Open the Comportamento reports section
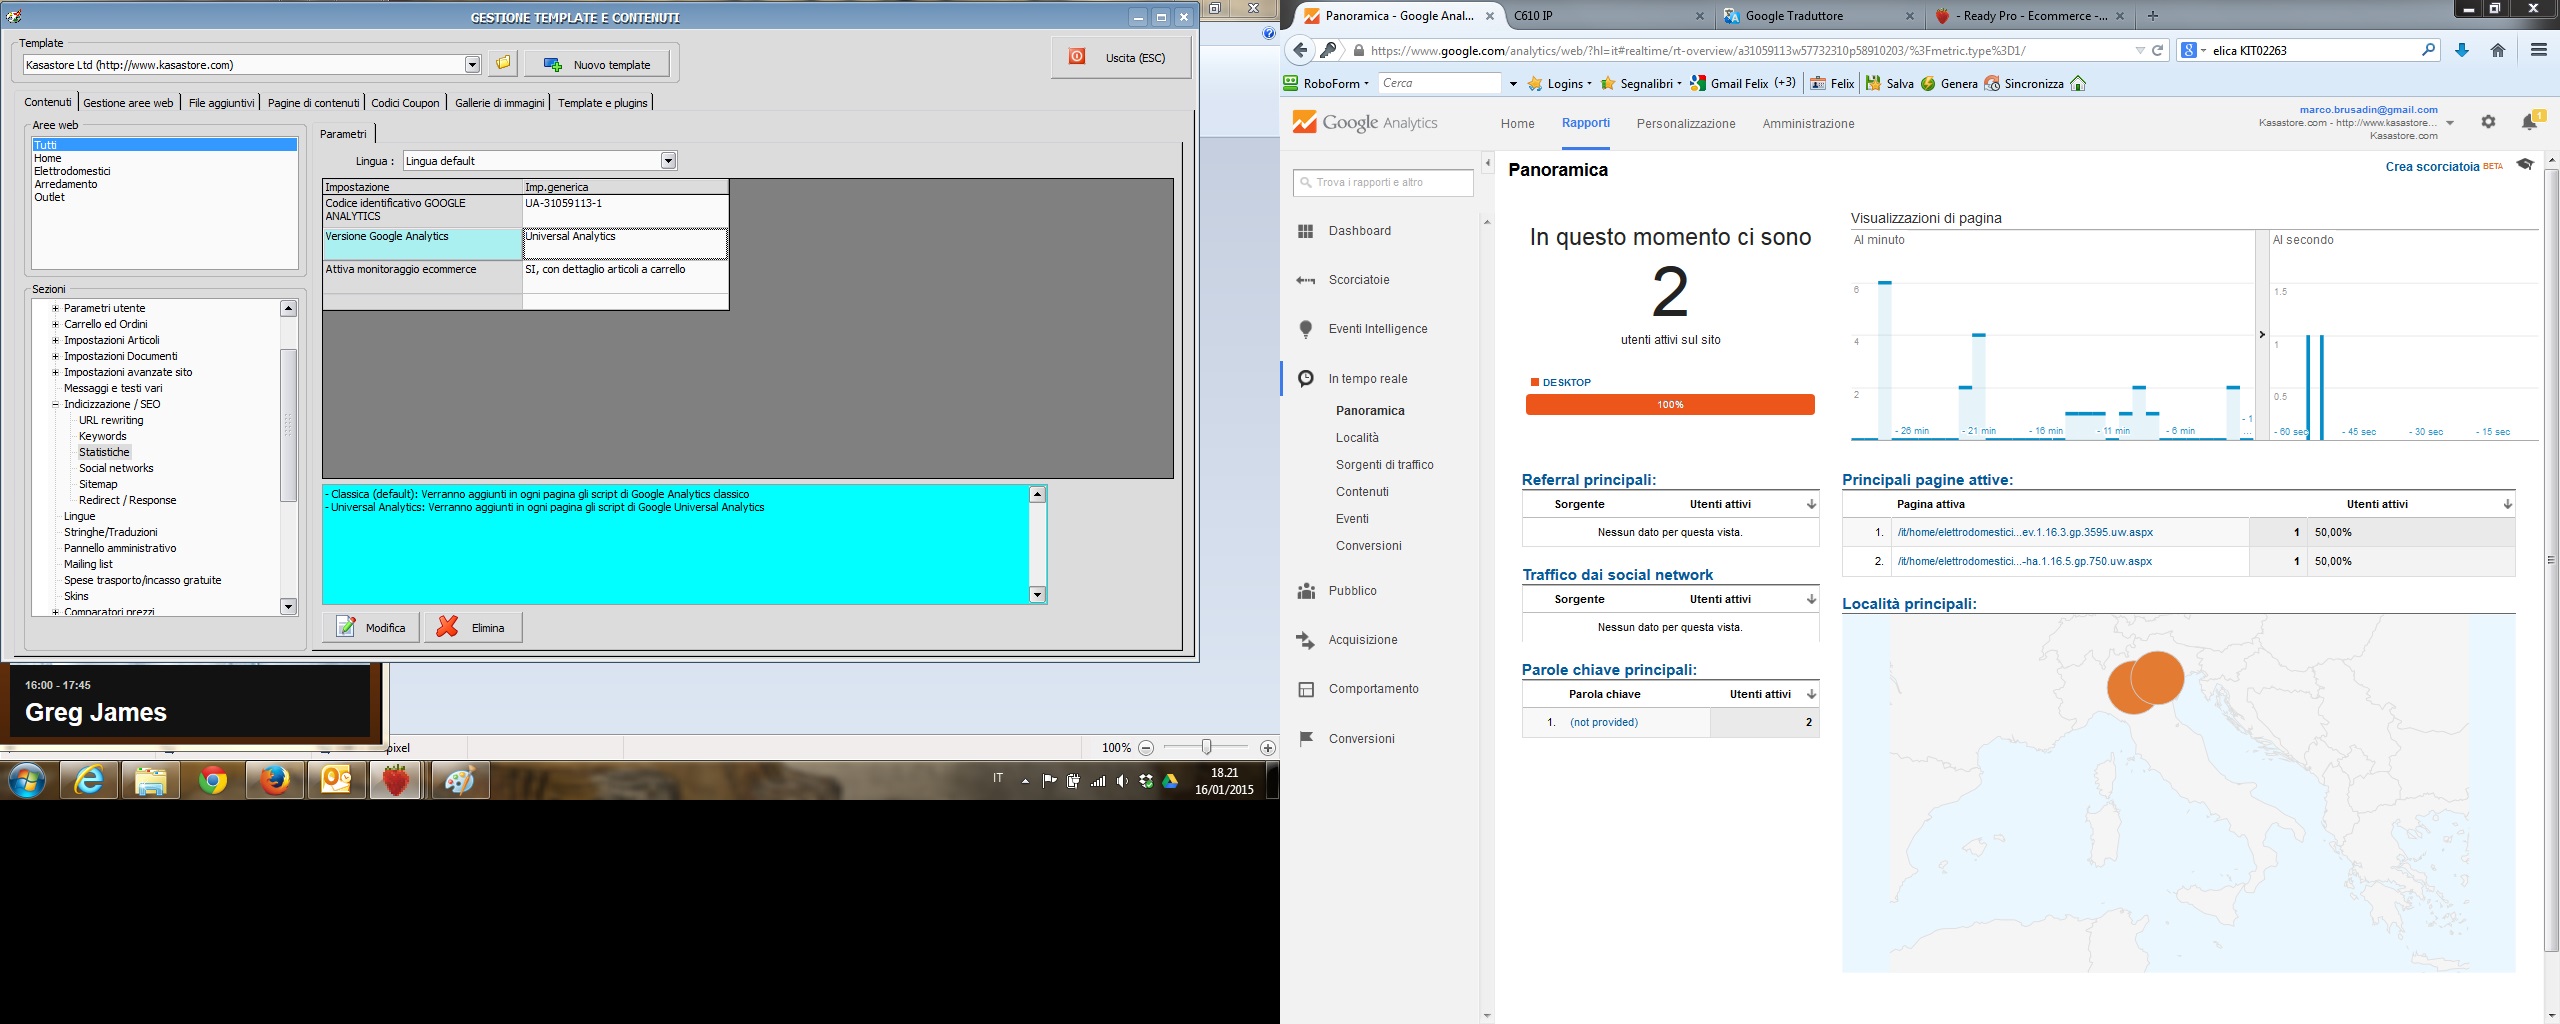 1373,689
